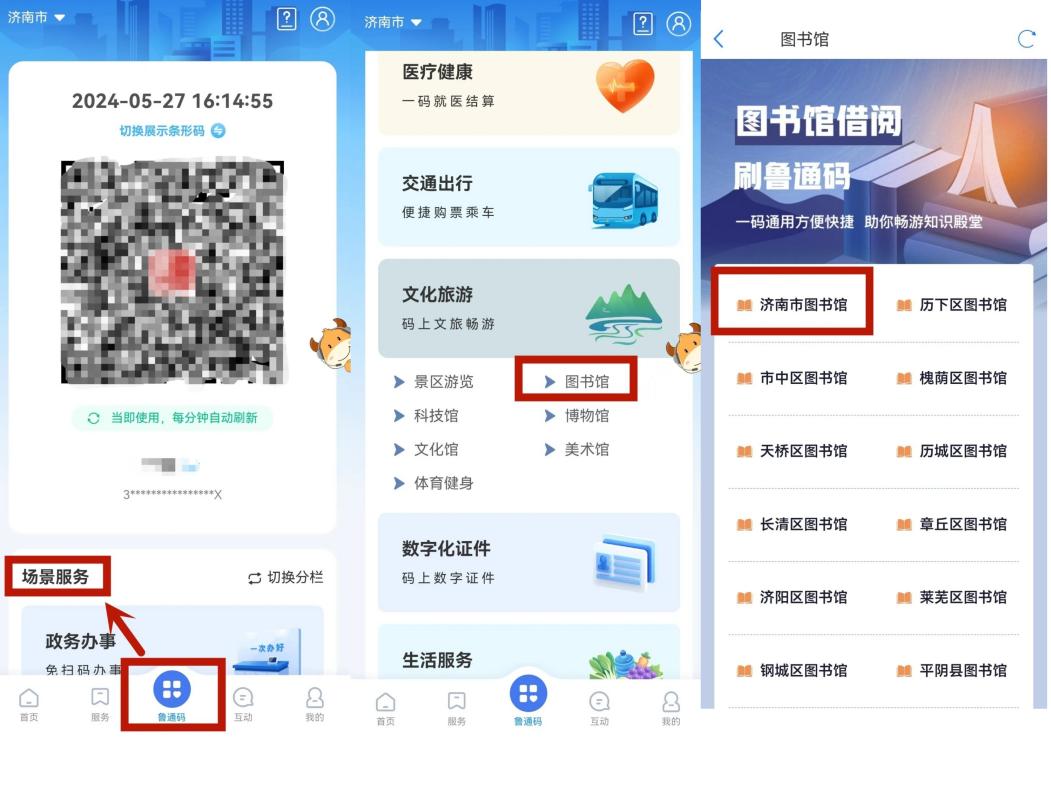Expand 数字化证件 card
The width and height of the screenshot is (1051, 788).
(x=529, y=563)
